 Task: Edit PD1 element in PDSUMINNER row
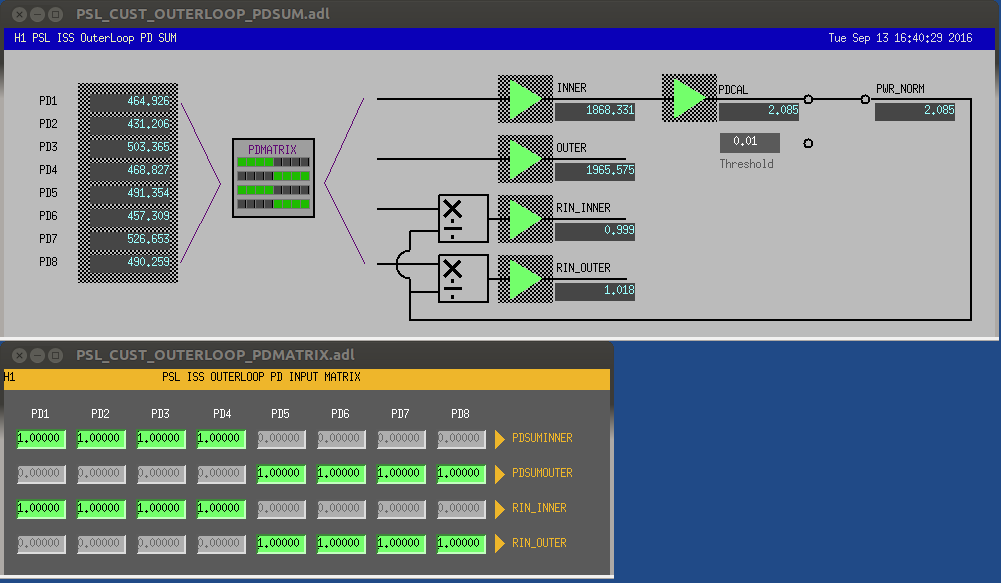click(41, 439)
